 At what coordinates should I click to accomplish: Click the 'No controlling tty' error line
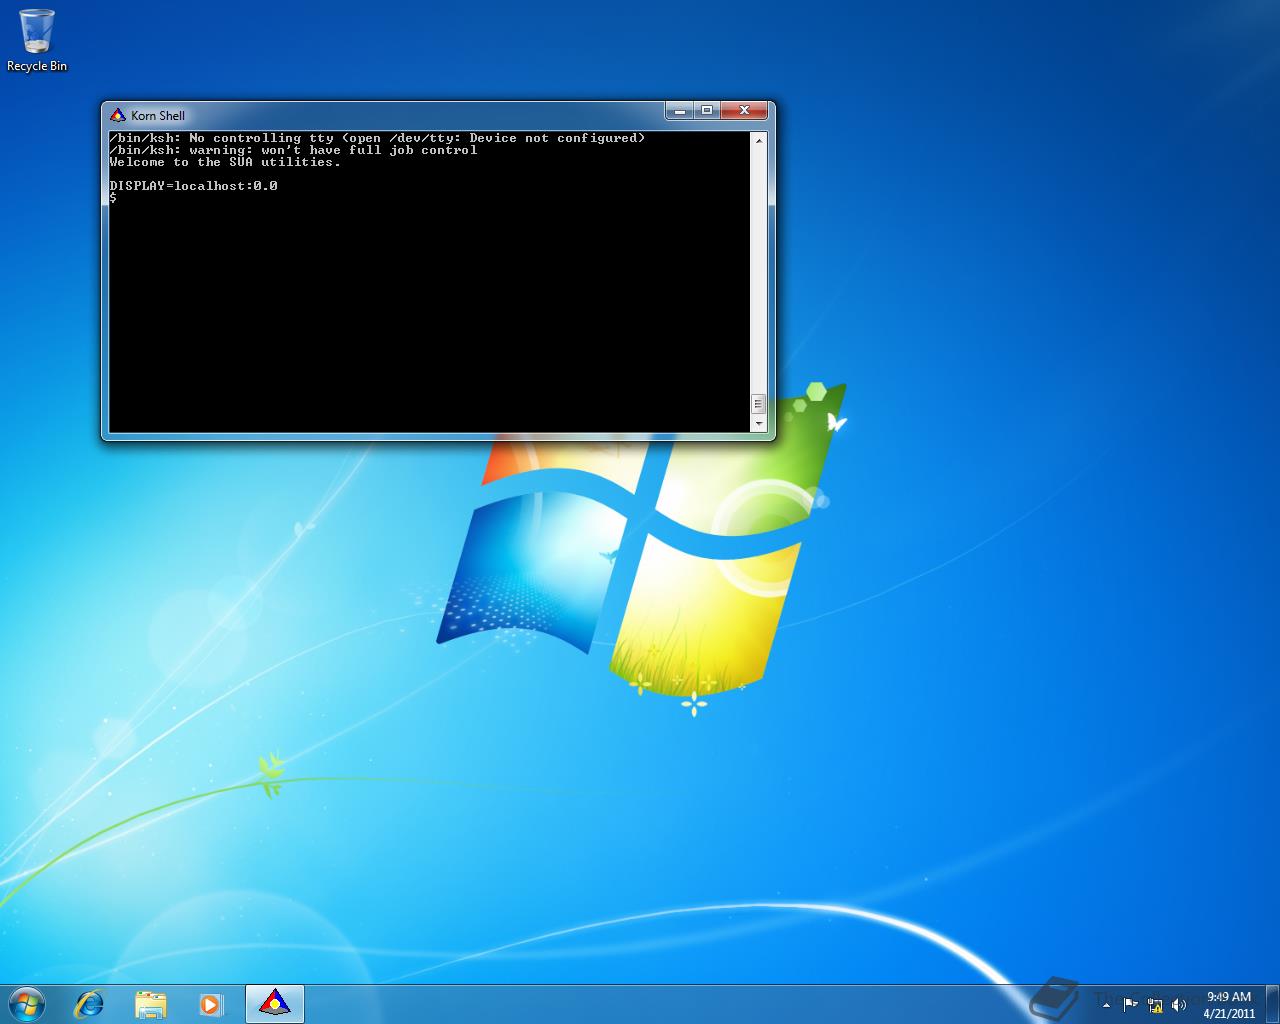pos(377,138)
